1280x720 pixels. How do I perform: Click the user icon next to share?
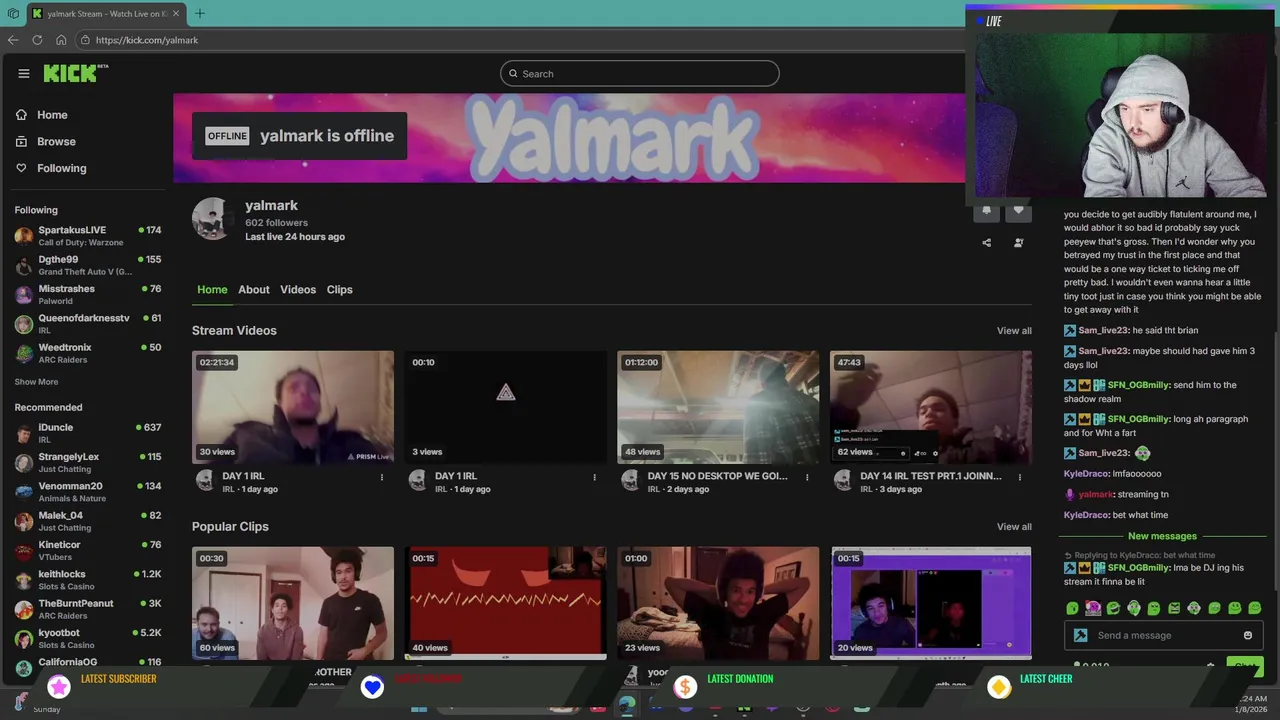point(1018,242)
